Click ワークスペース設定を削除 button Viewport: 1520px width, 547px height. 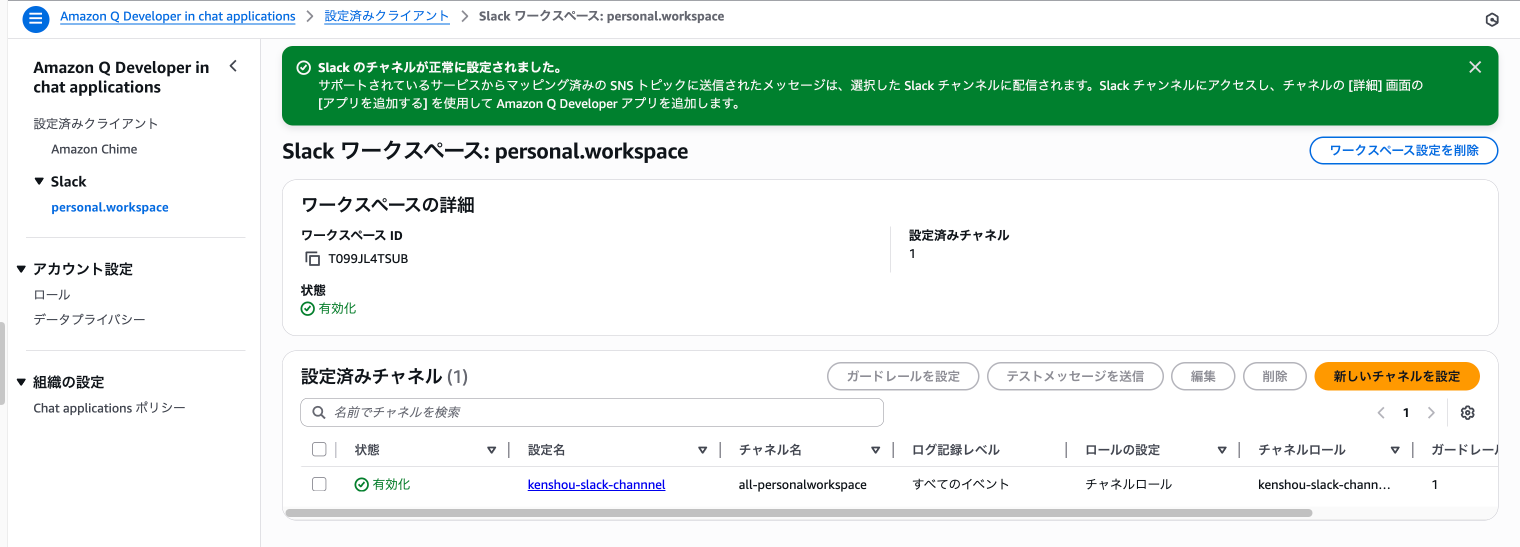1403,151
